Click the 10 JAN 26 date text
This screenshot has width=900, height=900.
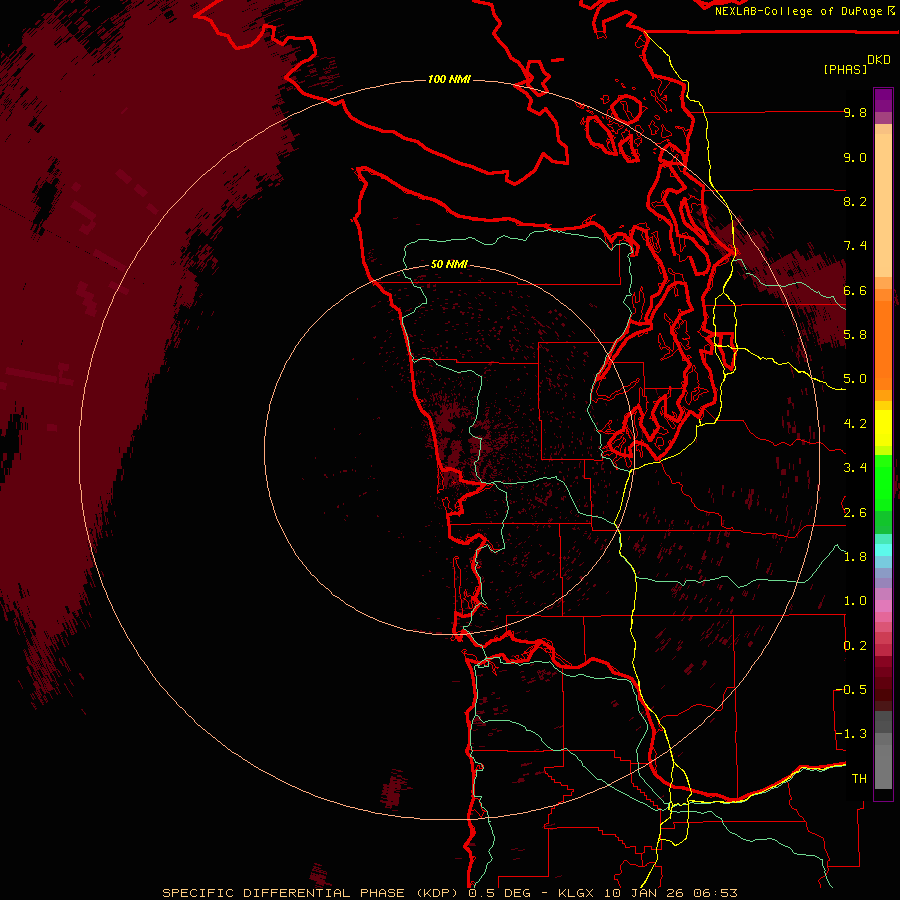pyautogui.click(x=642, y=893)
